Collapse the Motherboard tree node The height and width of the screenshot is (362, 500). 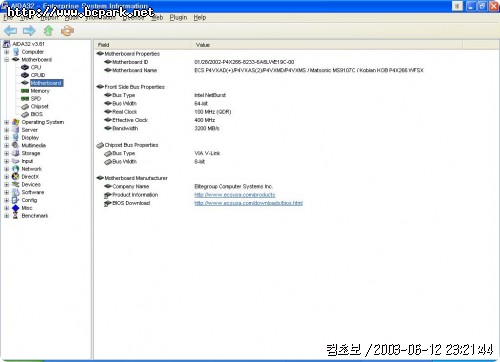click(x=7, y=60)
